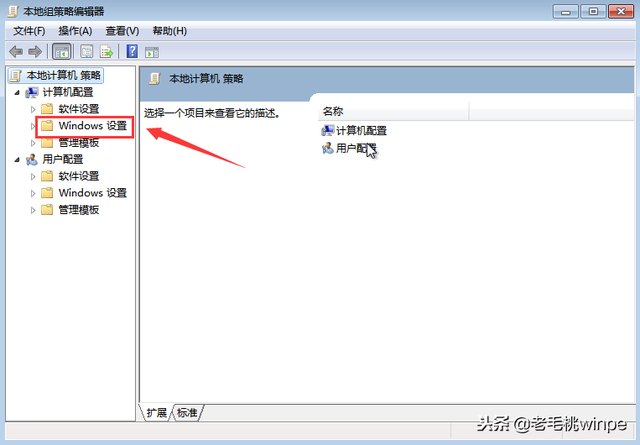Select highlighted Windows 设置 under 计算机配置
Screen dimensions: 640x445
click(85, 126)
